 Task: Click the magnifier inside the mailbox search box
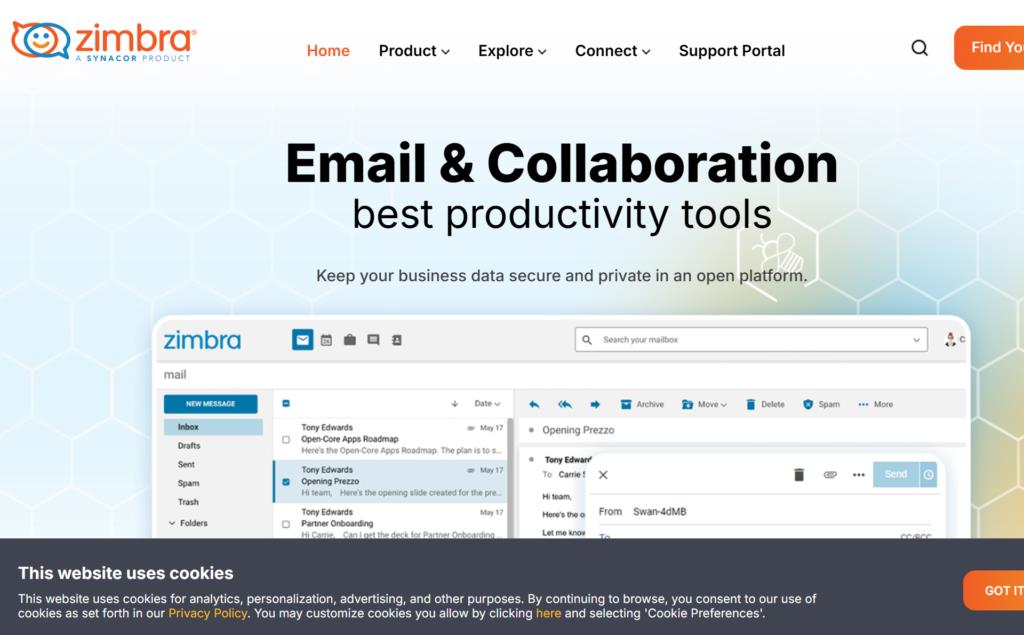[x=587, y=340]
